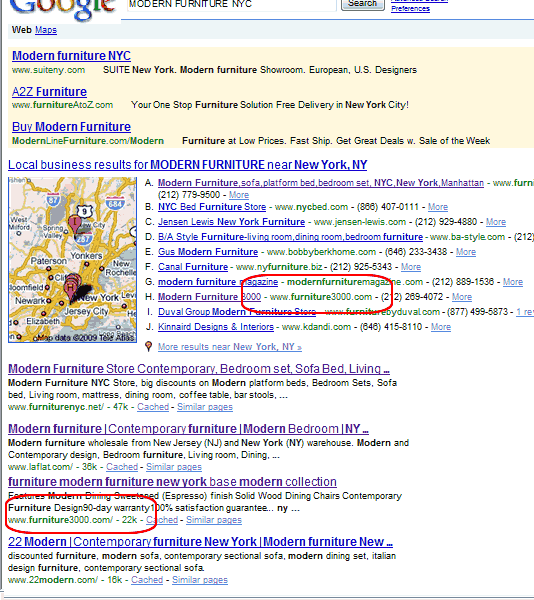Screen dimensions: 534x600
Task: Click the Search button
Action: (363, 4)
